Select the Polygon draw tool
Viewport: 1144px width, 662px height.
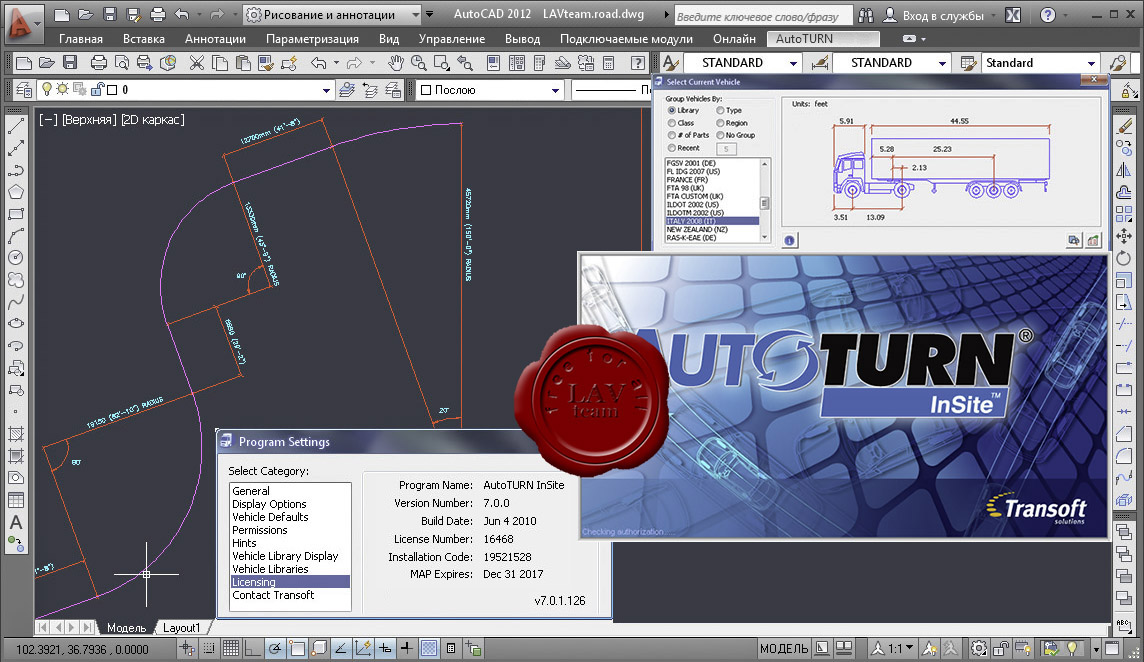pyautogui.click(x=15, y=192)
